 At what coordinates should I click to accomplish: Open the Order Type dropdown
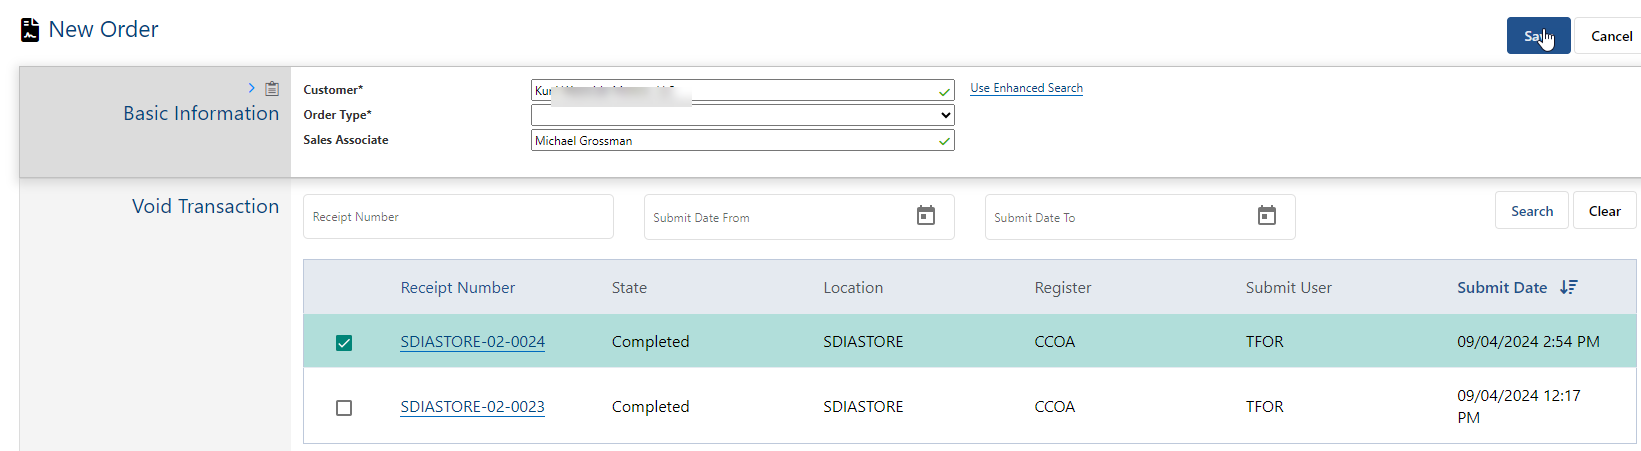point(742,115)
